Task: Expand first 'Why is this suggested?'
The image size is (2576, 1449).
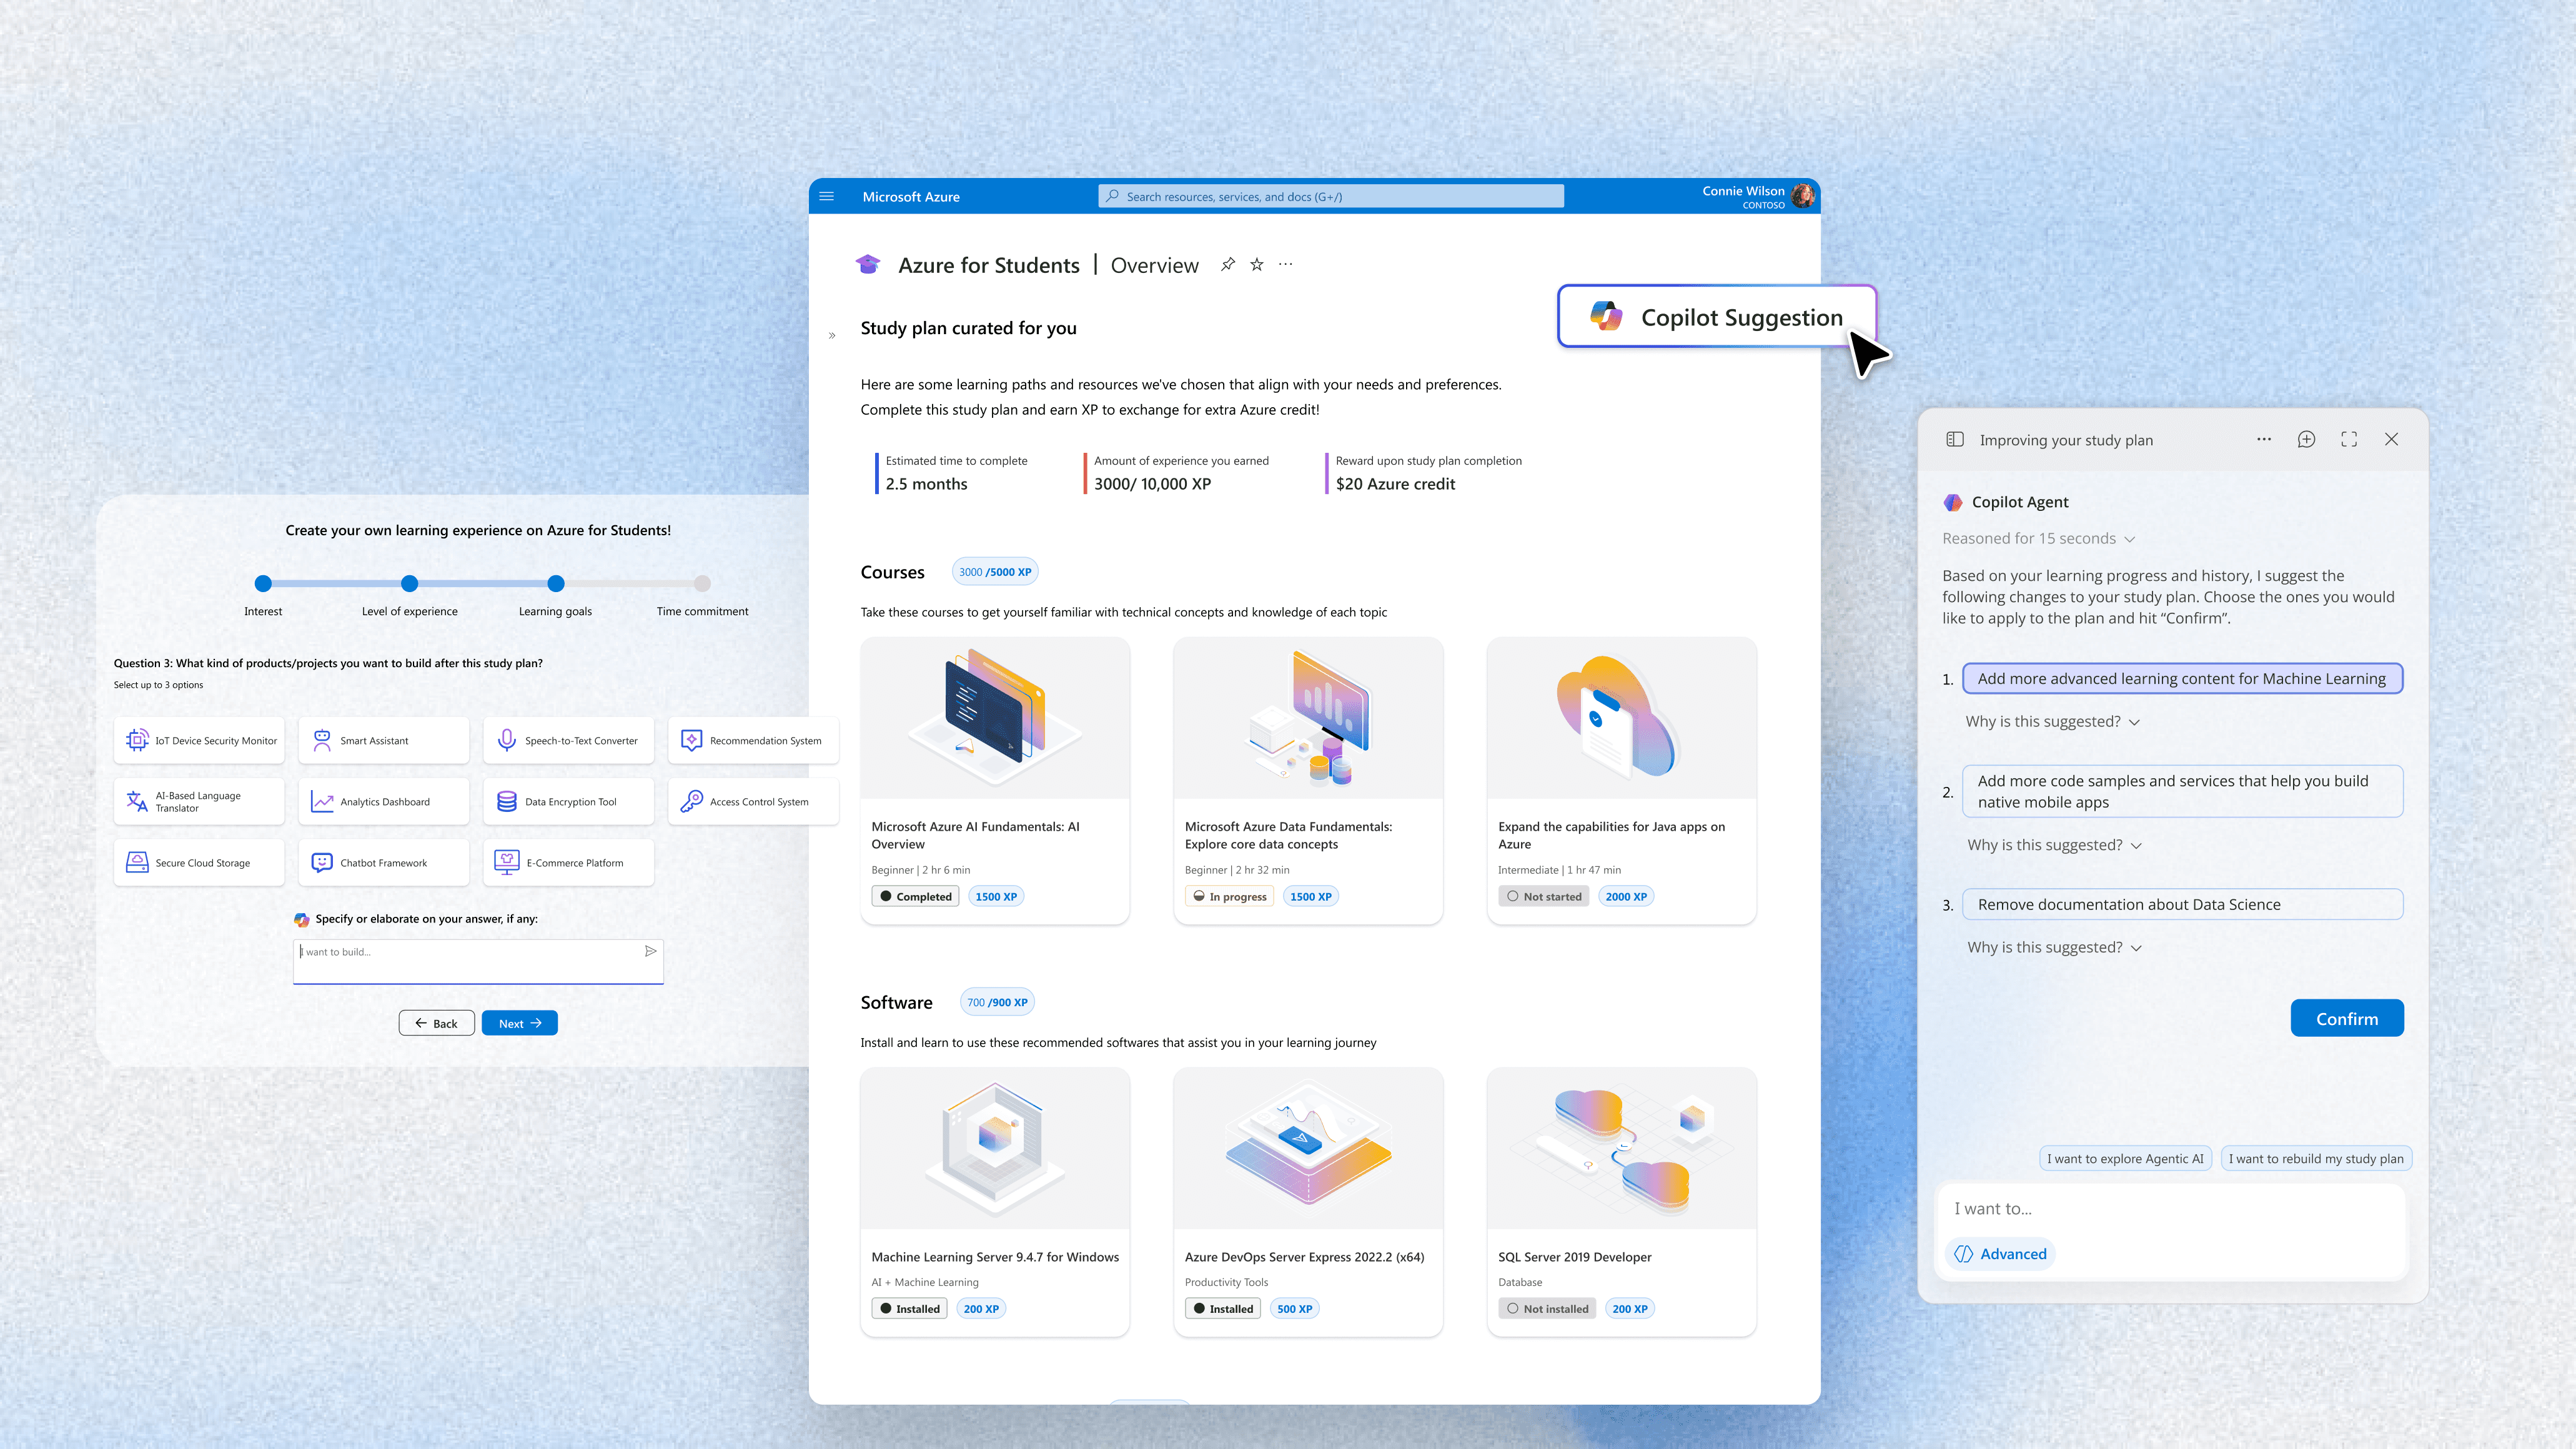Action: click(x=2052, y=721)
